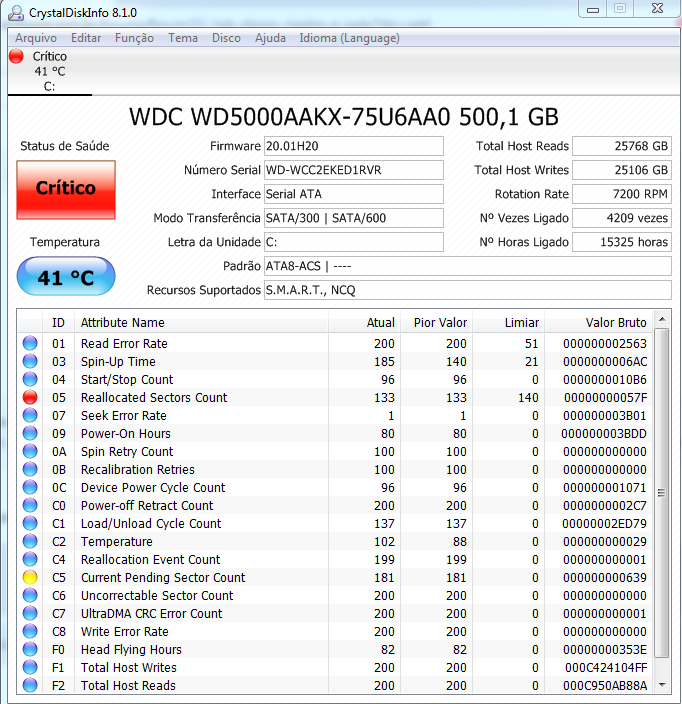Click the blue status icon for Read Error Rate
Viewport: 682px width, 704px height.
30,343
